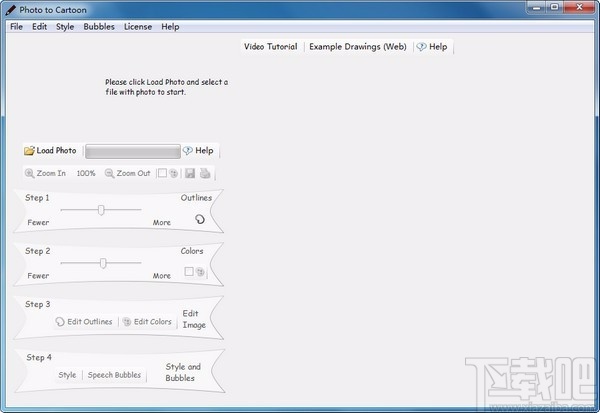
Task: Click the Edit Outlines button label
Action: pos(90,322)
